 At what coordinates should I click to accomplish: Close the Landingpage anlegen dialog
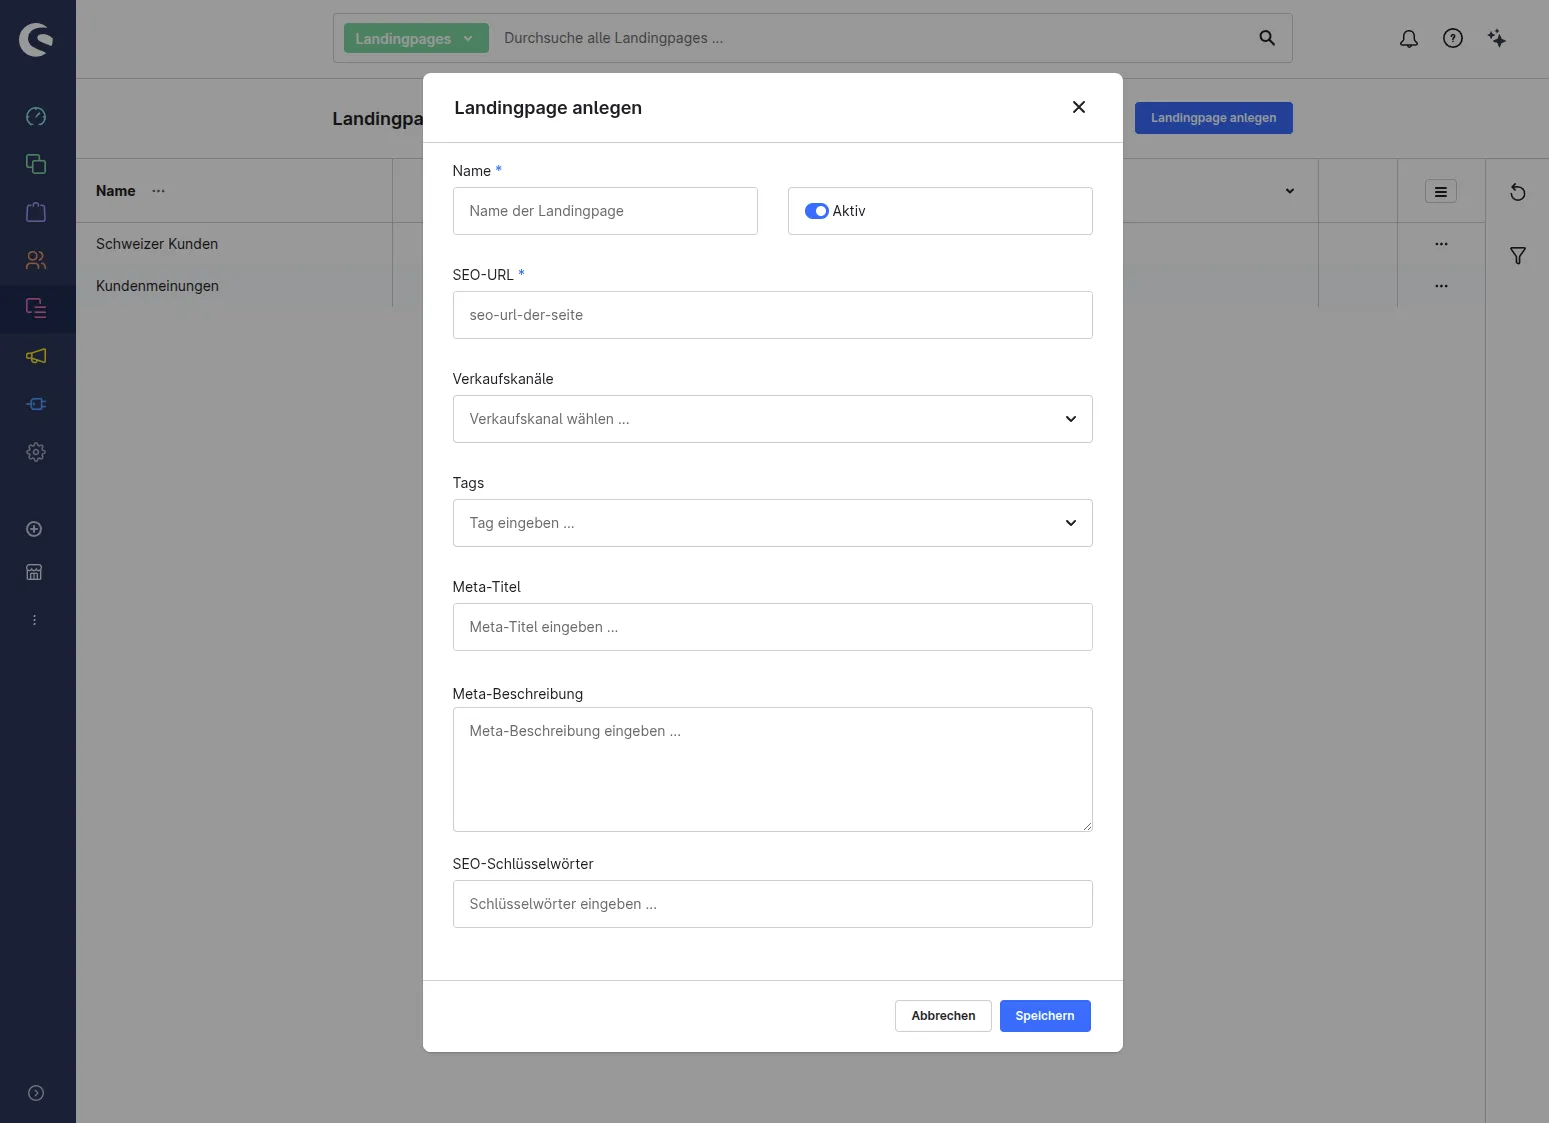pyautogui.click(x=1079, y=107)
